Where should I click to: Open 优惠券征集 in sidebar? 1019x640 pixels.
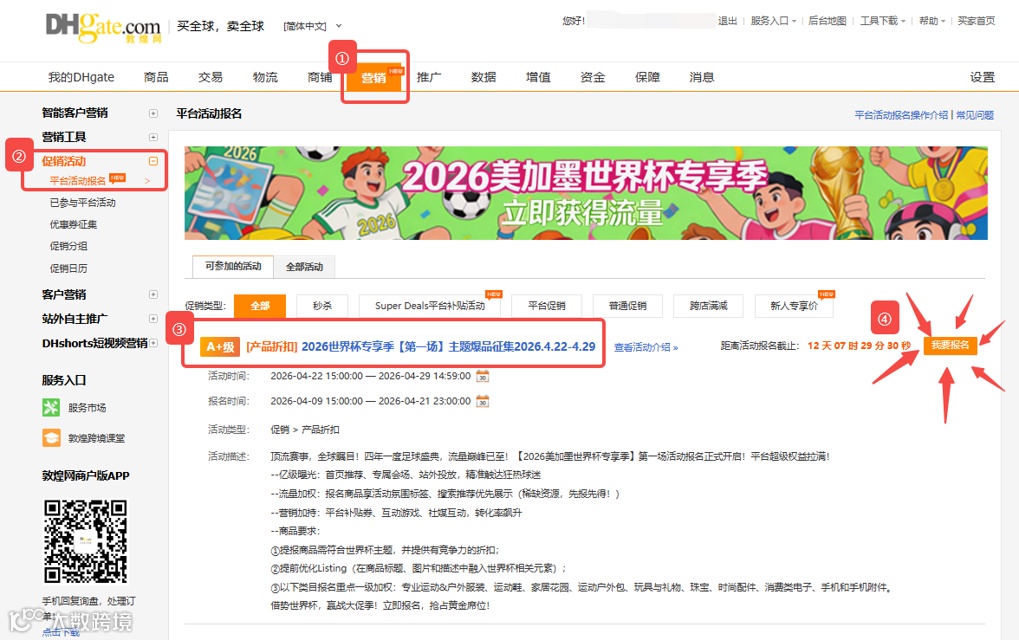pyautogui.click(x=73, y=225)
